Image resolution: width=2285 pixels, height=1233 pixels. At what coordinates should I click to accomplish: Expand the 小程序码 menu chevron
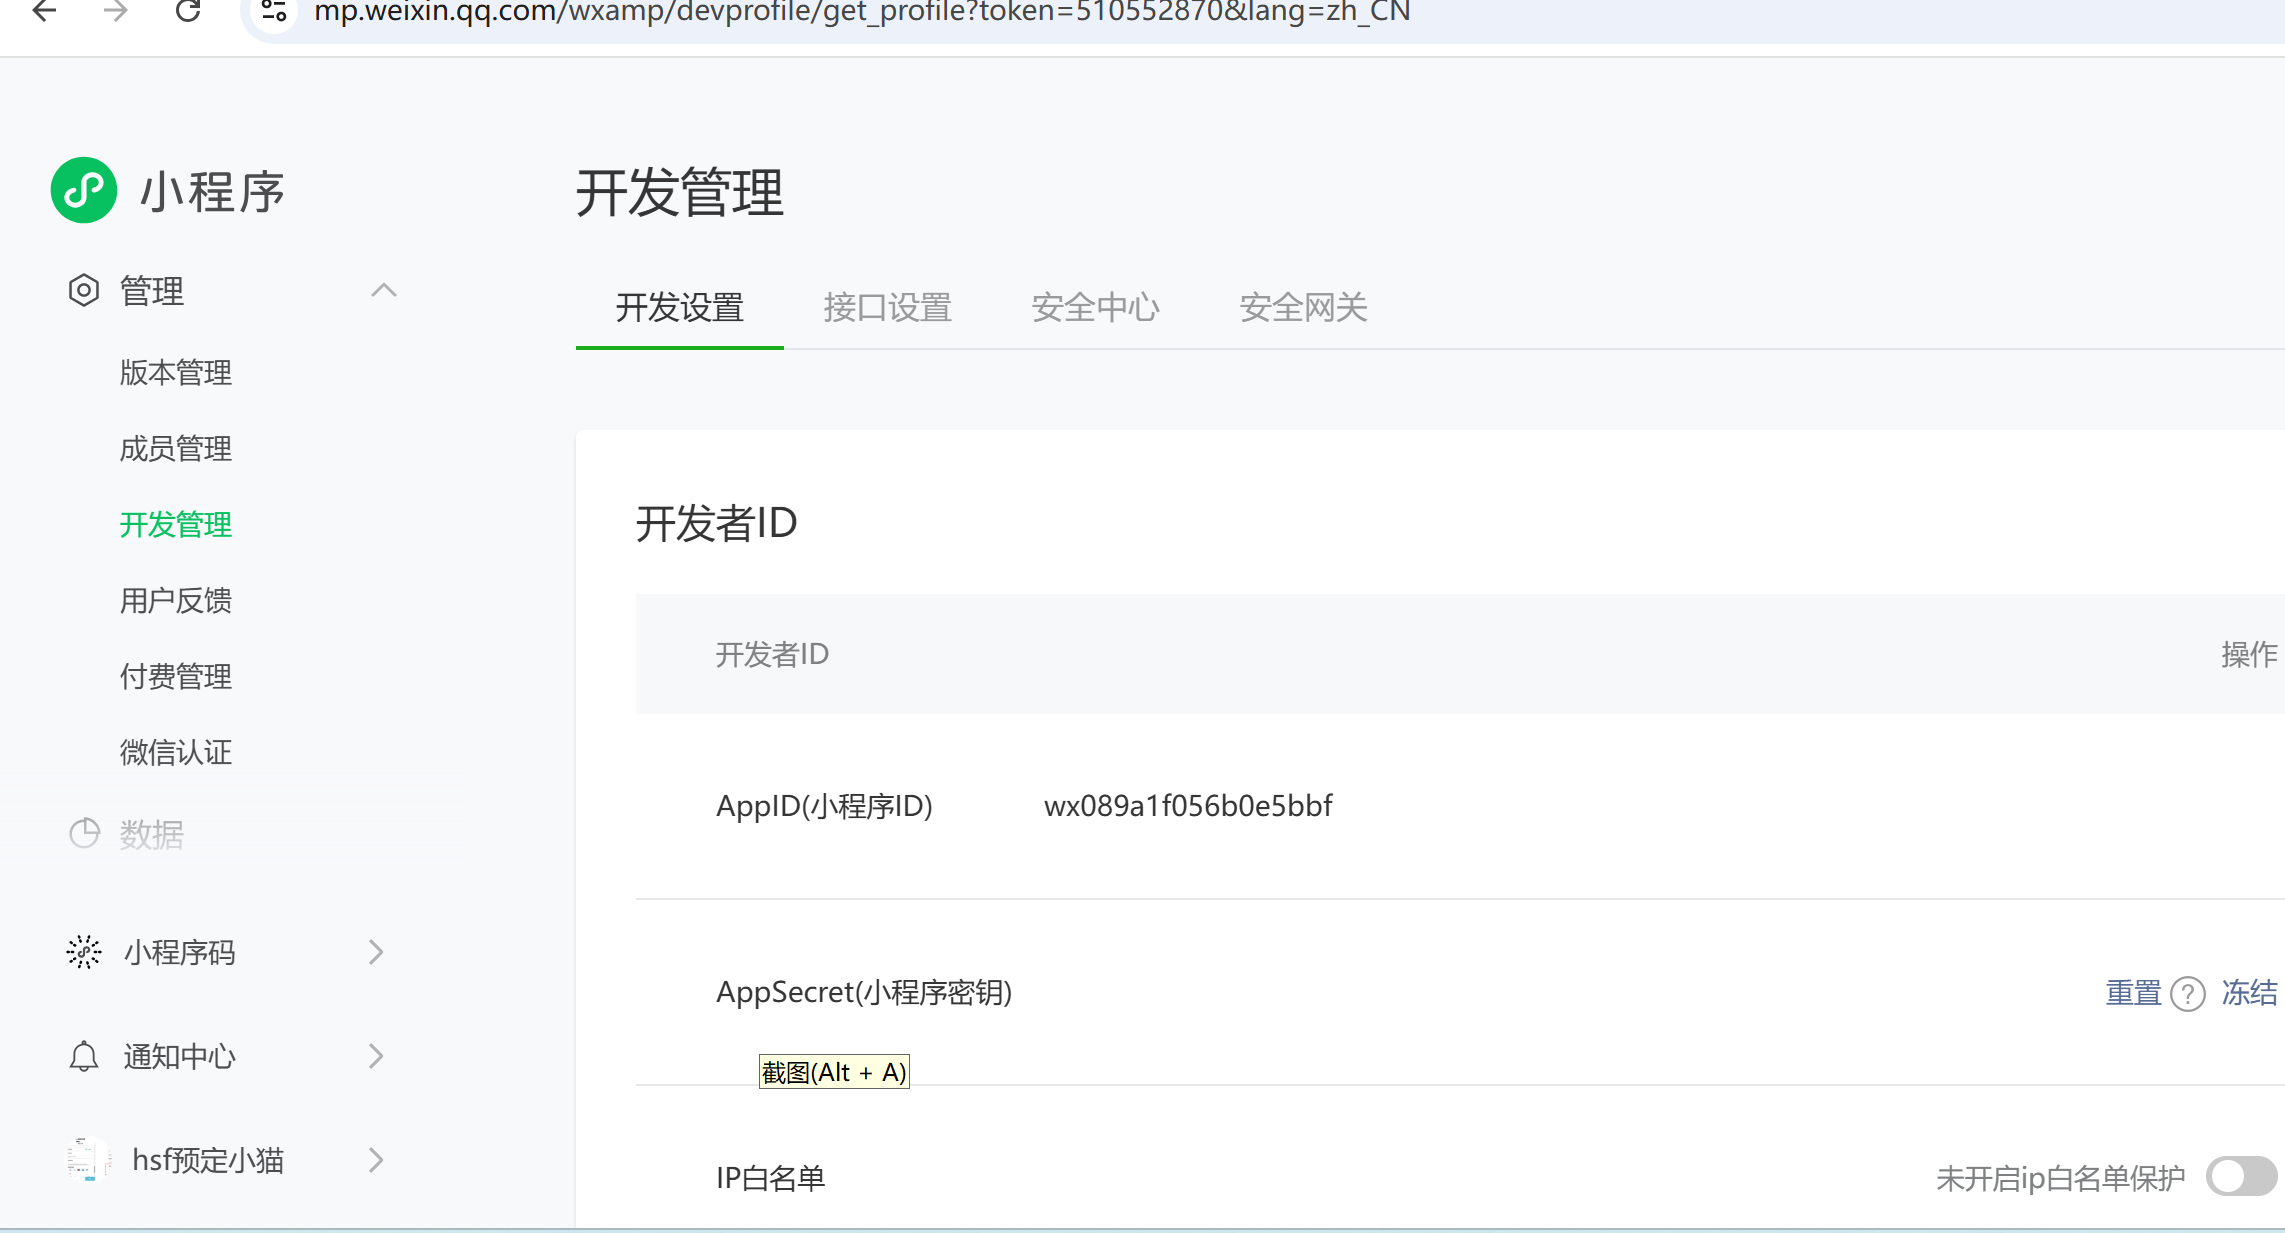(376, 952)
